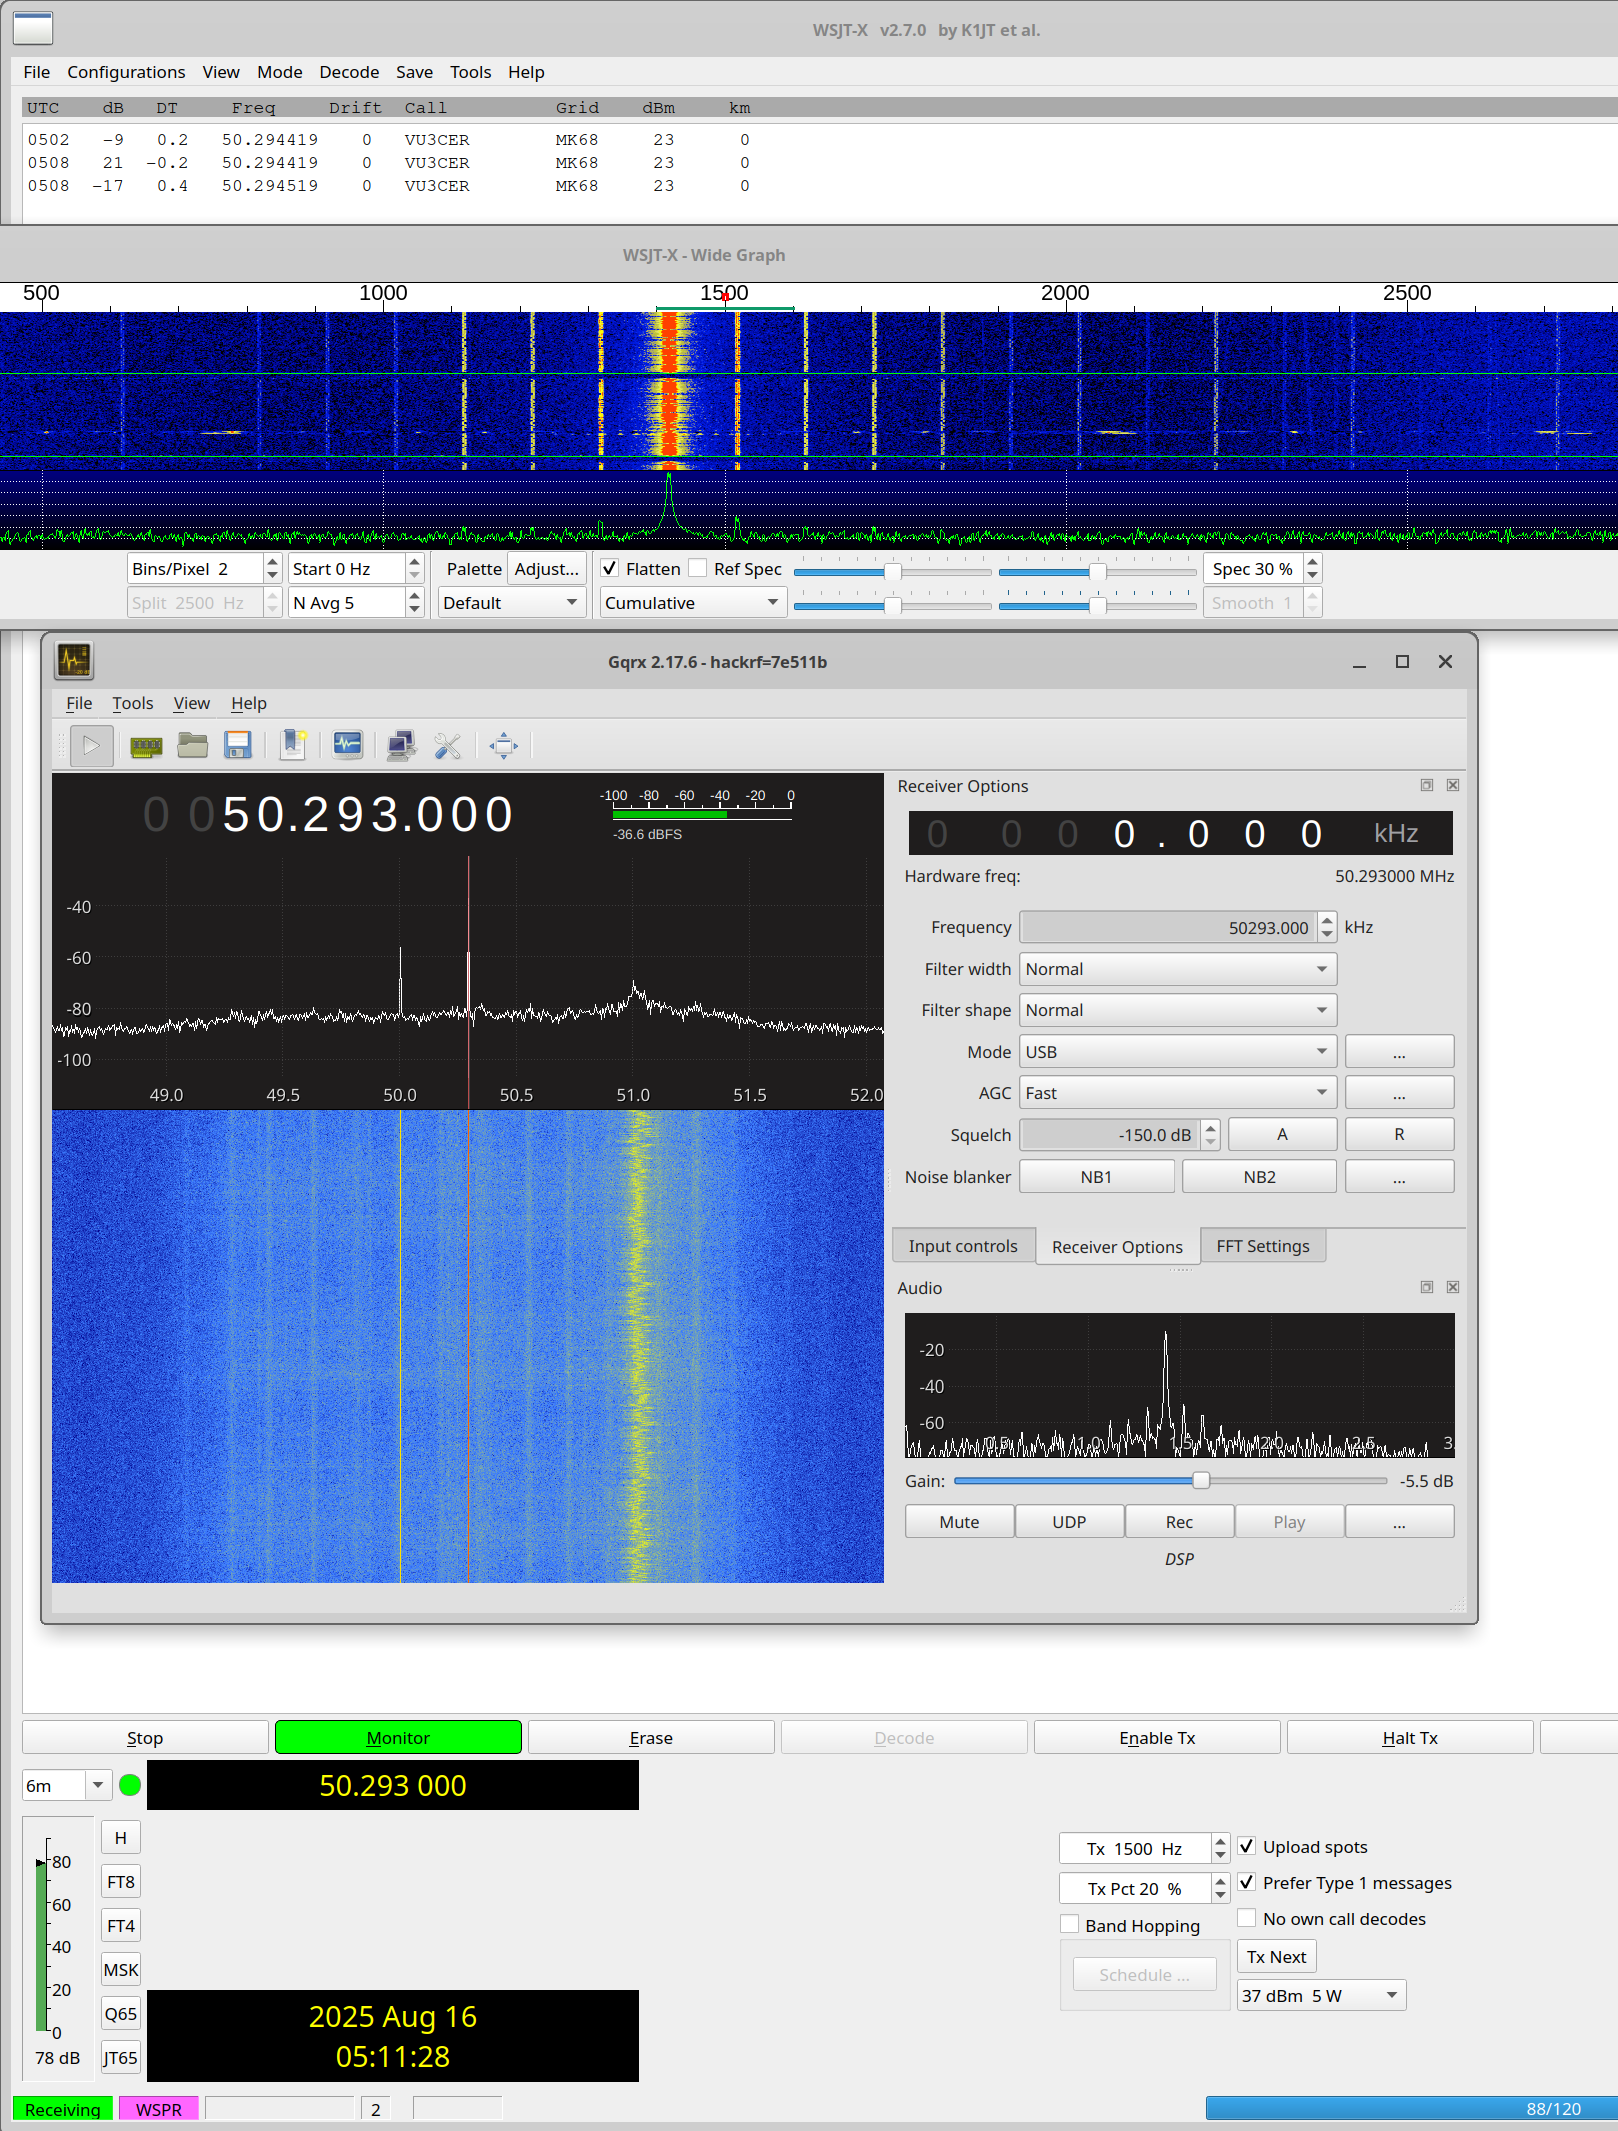
Task: Click the 88/120 WSPR progress bar
Action: pos(1411,2109)
